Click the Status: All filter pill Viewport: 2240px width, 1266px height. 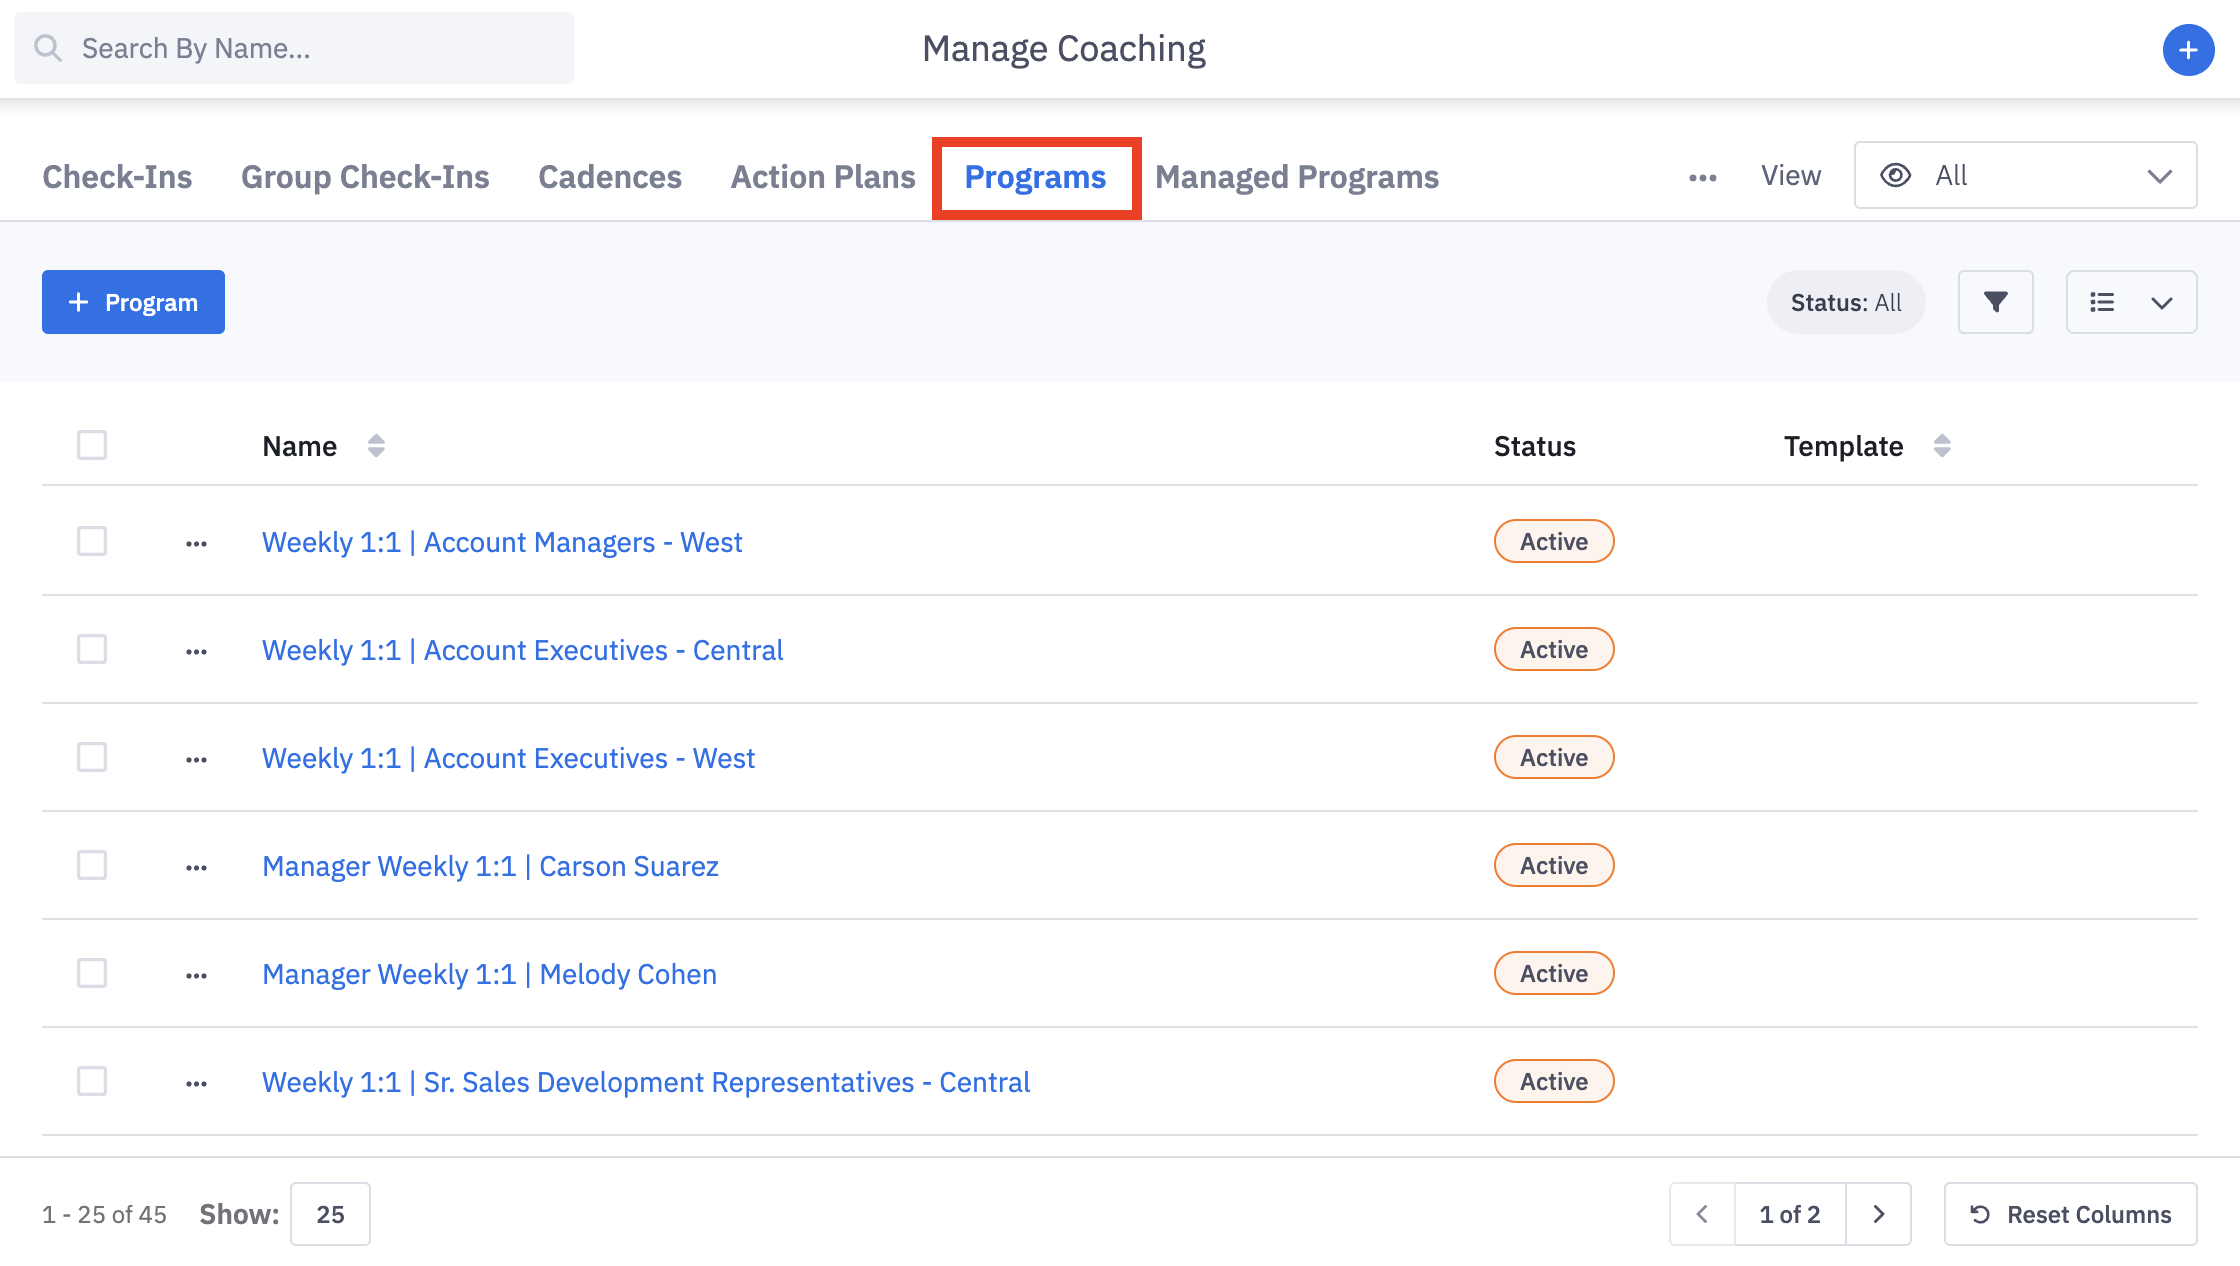1845,302
